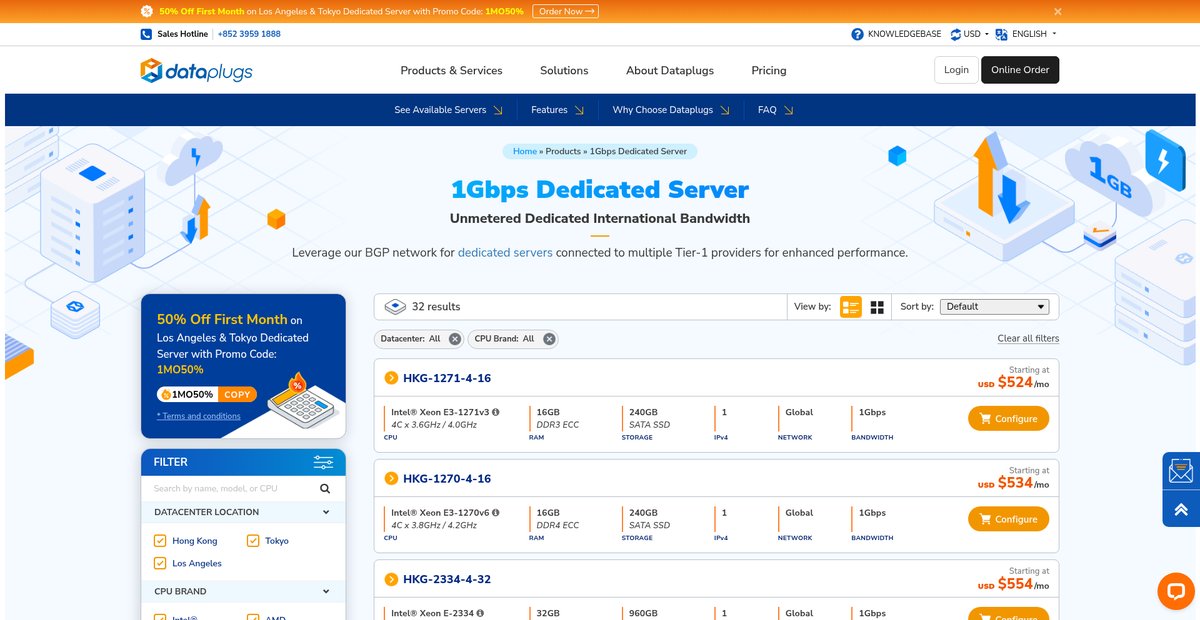The image size is (1200, 620).
Task: Toggle the Tokyo checkbox
Action: click(253, 541)
